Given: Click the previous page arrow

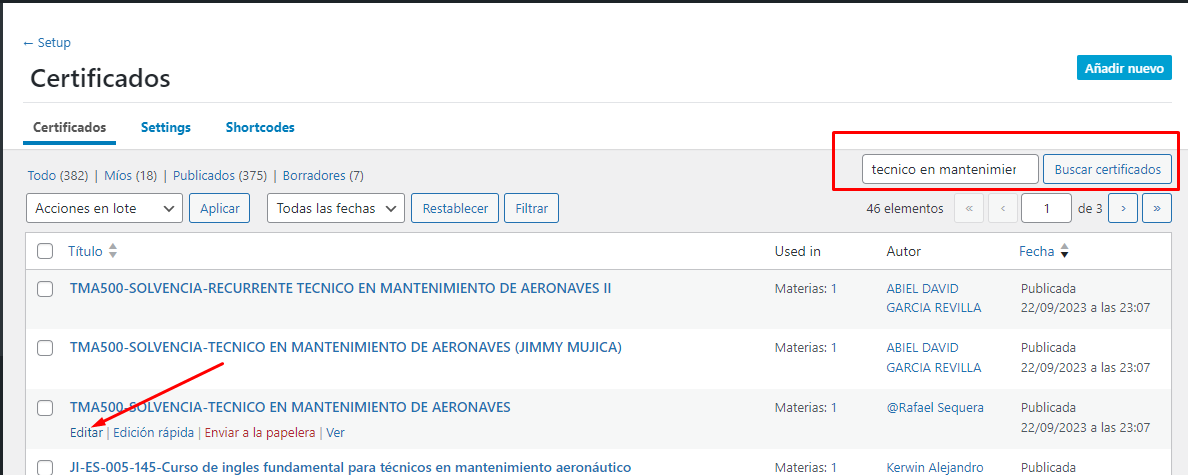Looking at the screenshot, I should click(1002, 208).
